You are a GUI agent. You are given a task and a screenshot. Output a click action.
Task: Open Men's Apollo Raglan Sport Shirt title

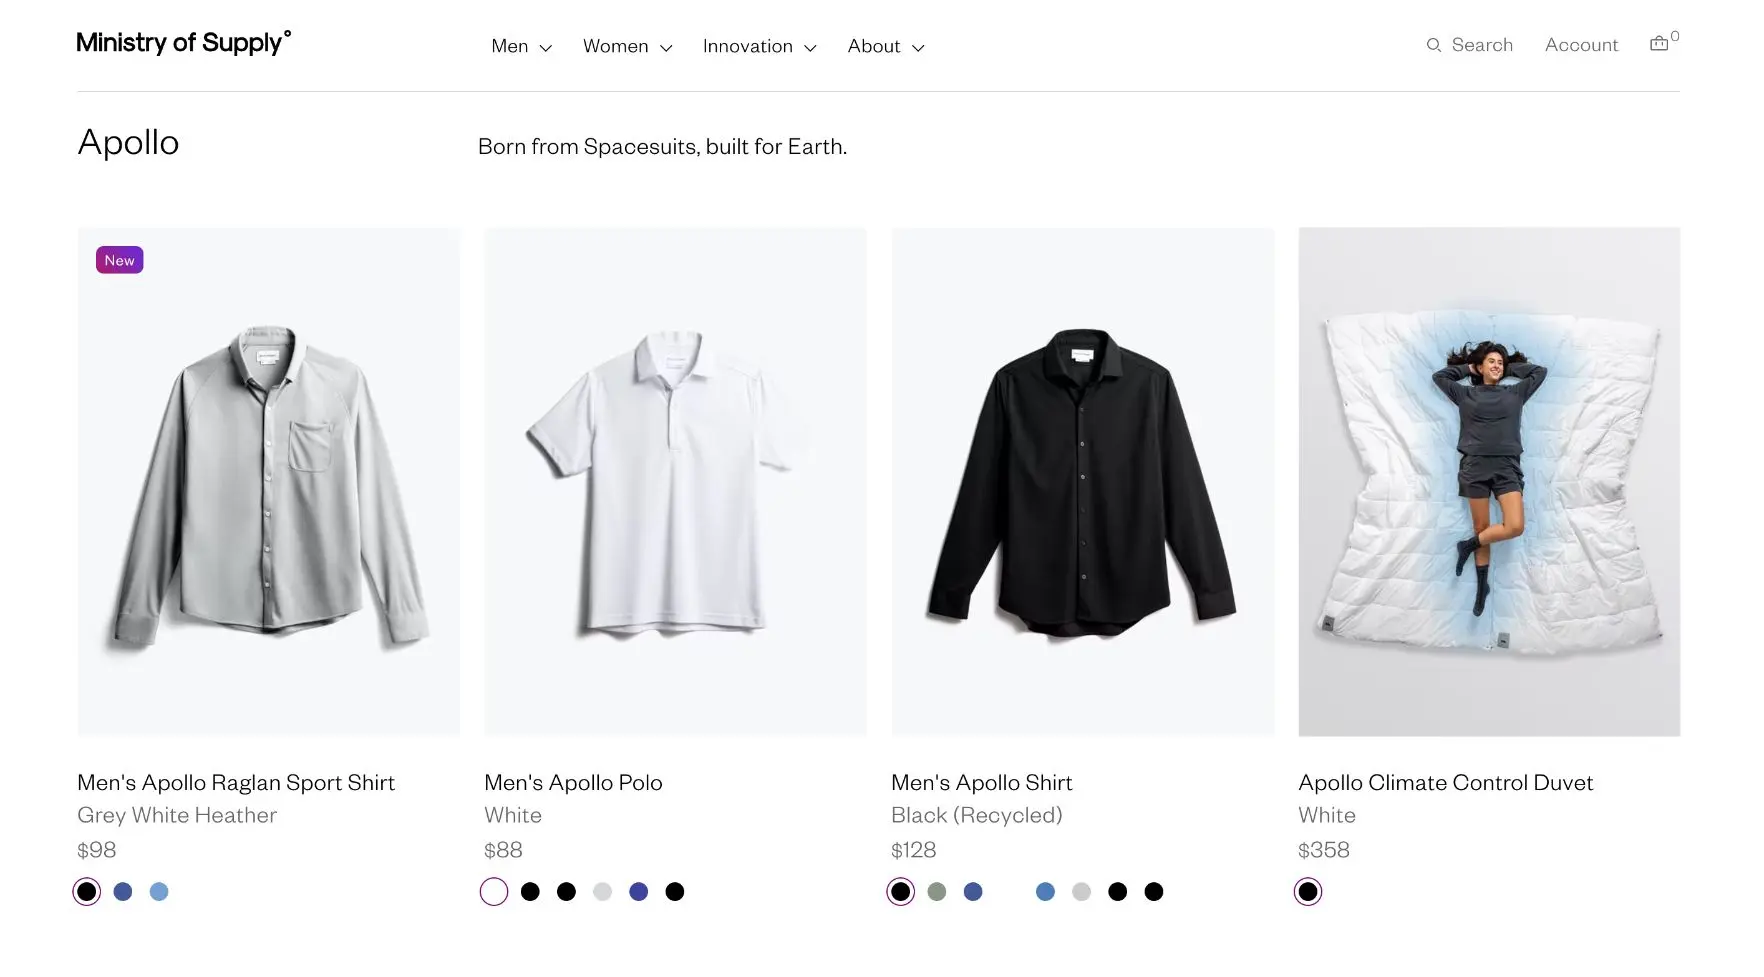236,783
